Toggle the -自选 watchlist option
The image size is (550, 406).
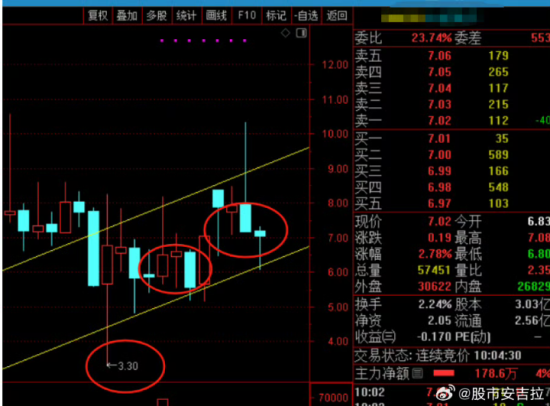307,15
